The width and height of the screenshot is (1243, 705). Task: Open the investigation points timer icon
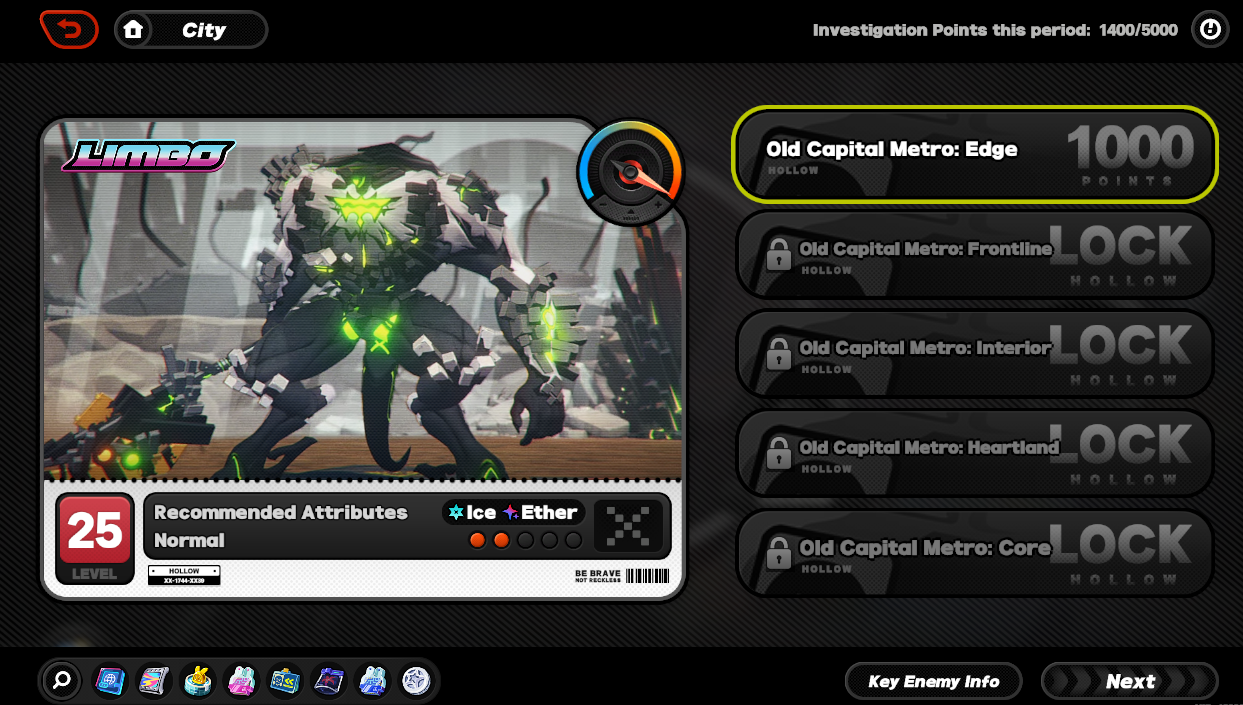tap(1210, 30)
